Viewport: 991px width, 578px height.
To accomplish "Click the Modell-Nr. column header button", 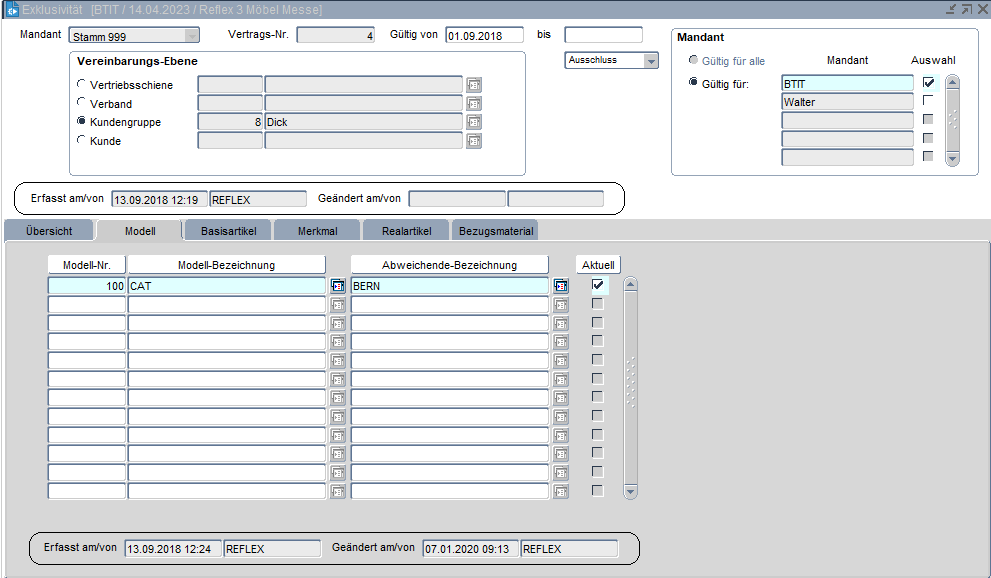I will (x=87, y=265).
